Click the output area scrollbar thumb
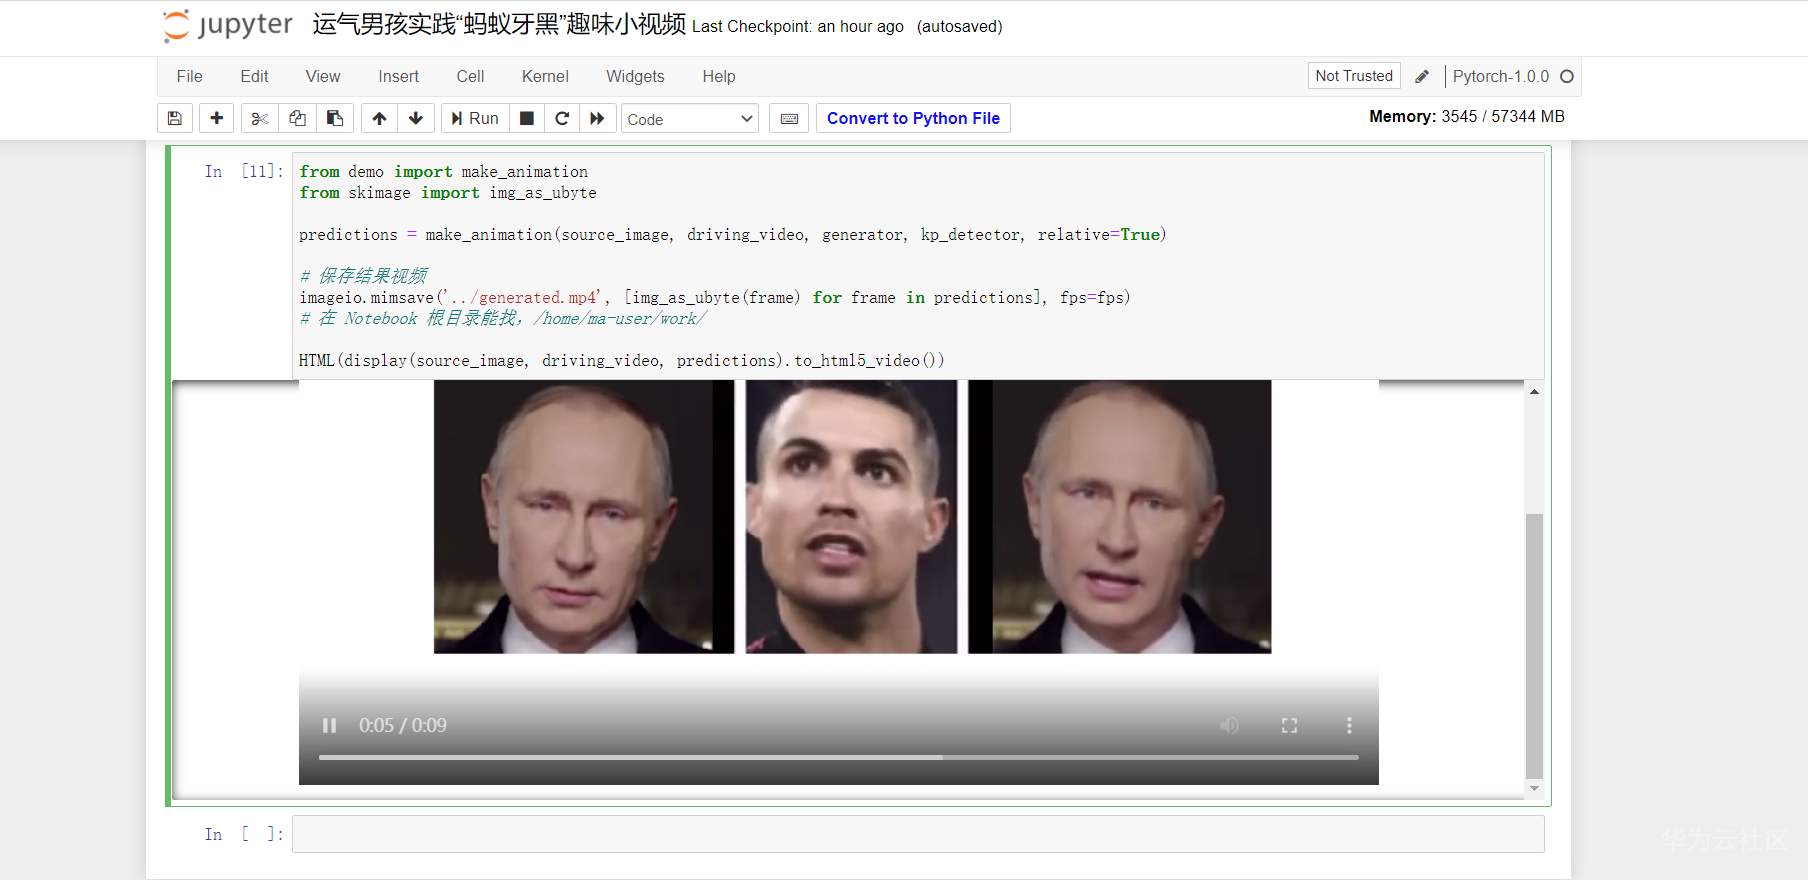 pos(1534,645)
